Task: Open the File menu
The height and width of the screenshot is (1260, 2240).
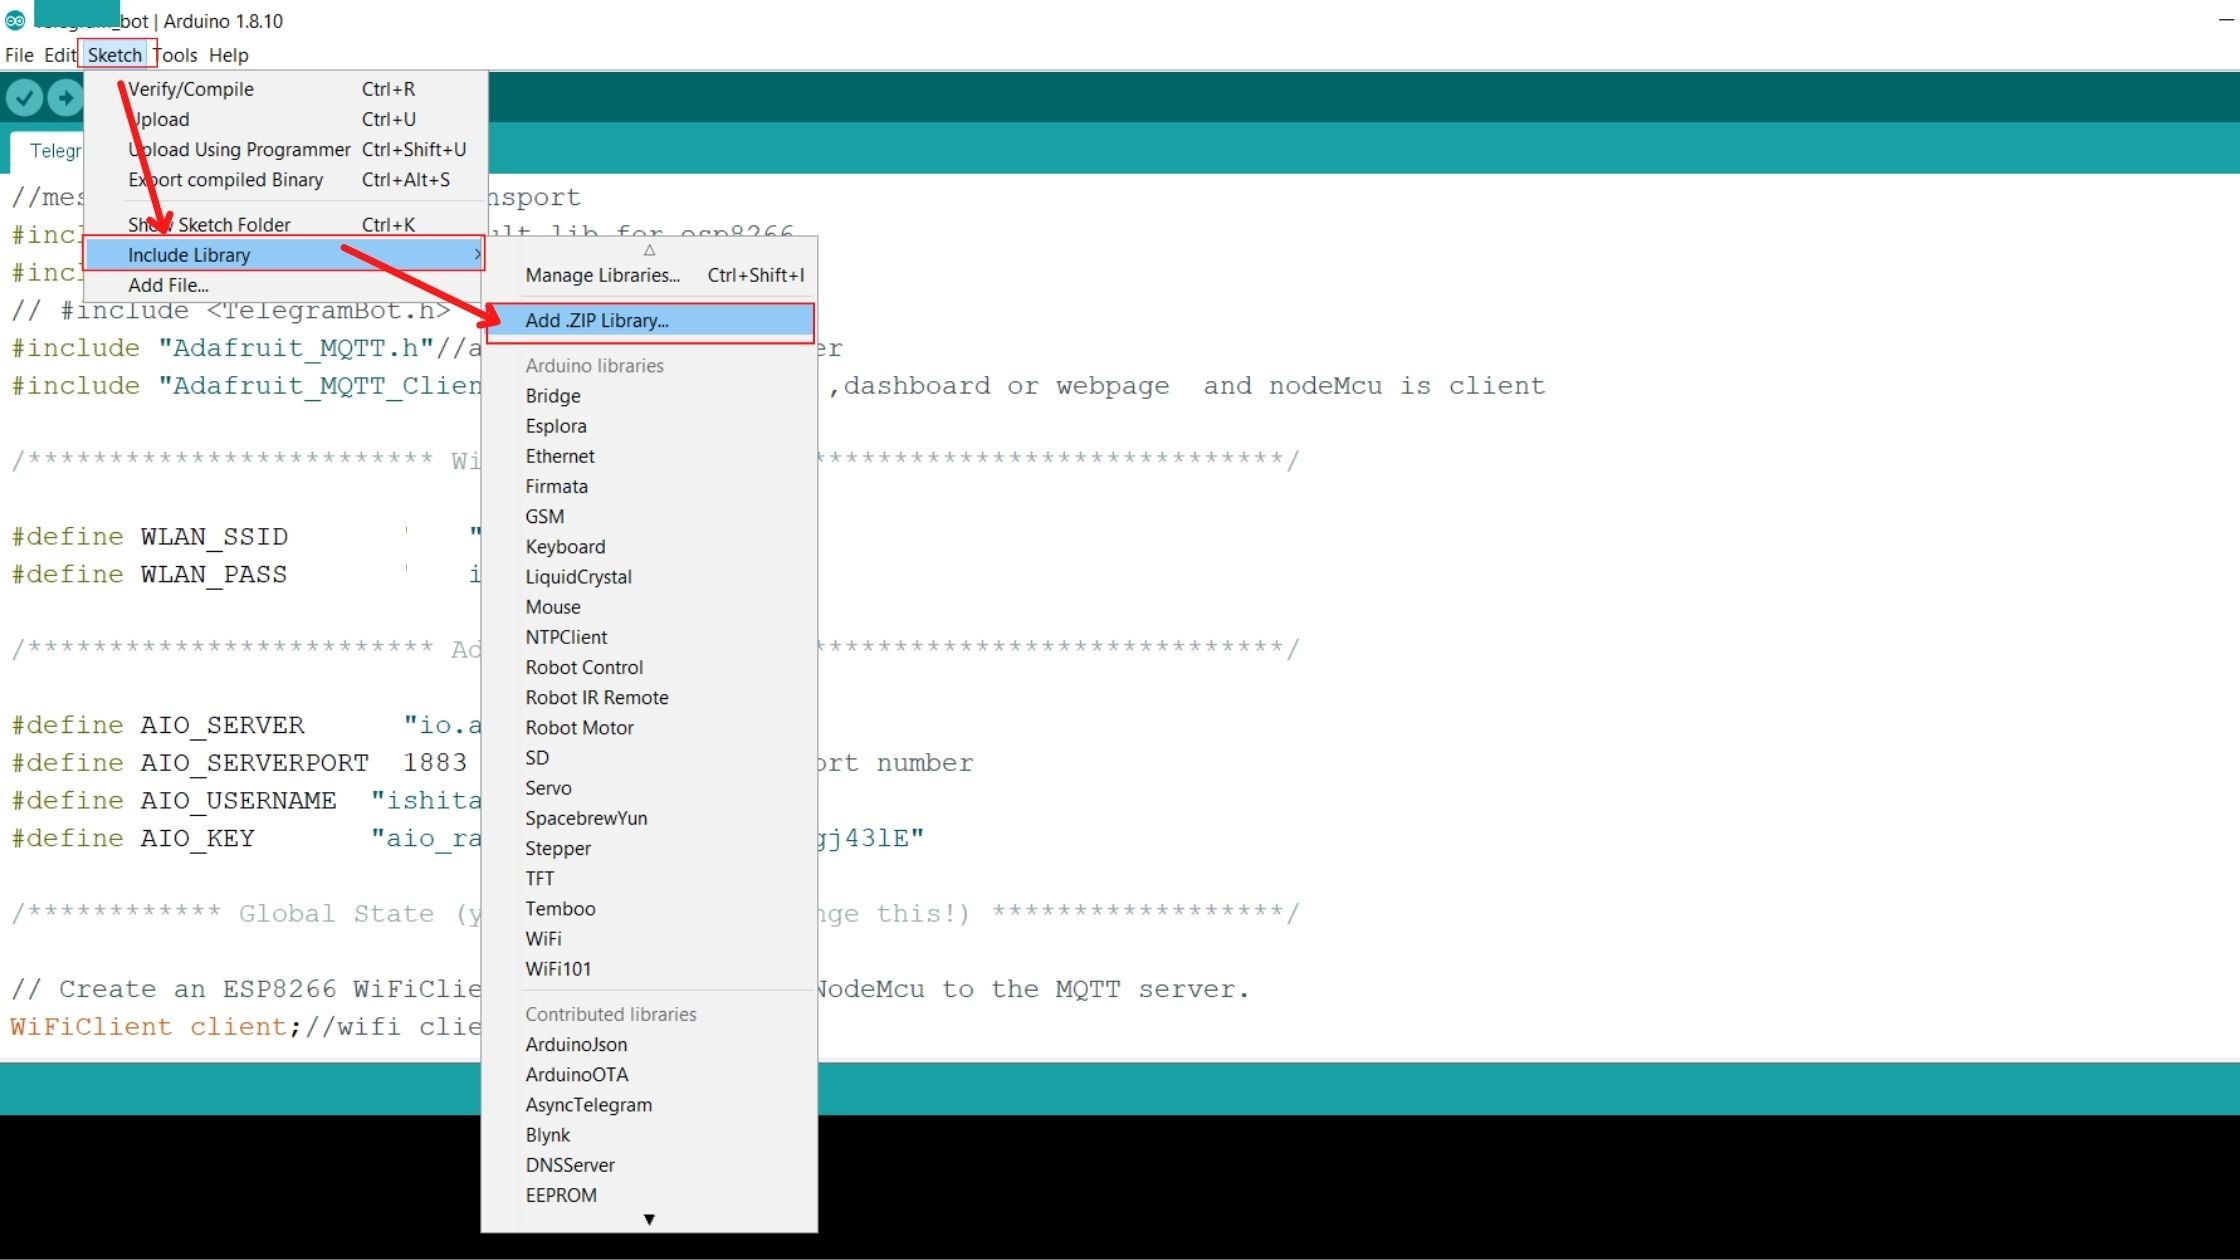Action: [x=18, y=55]
